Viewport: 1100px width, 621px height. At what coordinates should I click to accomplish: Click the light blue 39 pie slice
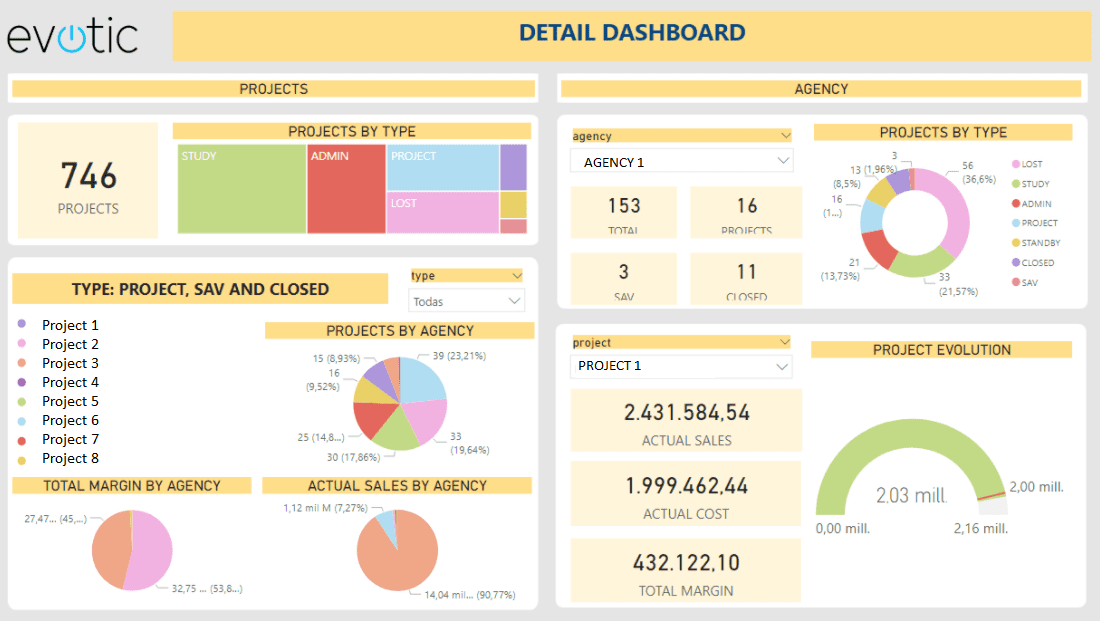pos(421,378)
